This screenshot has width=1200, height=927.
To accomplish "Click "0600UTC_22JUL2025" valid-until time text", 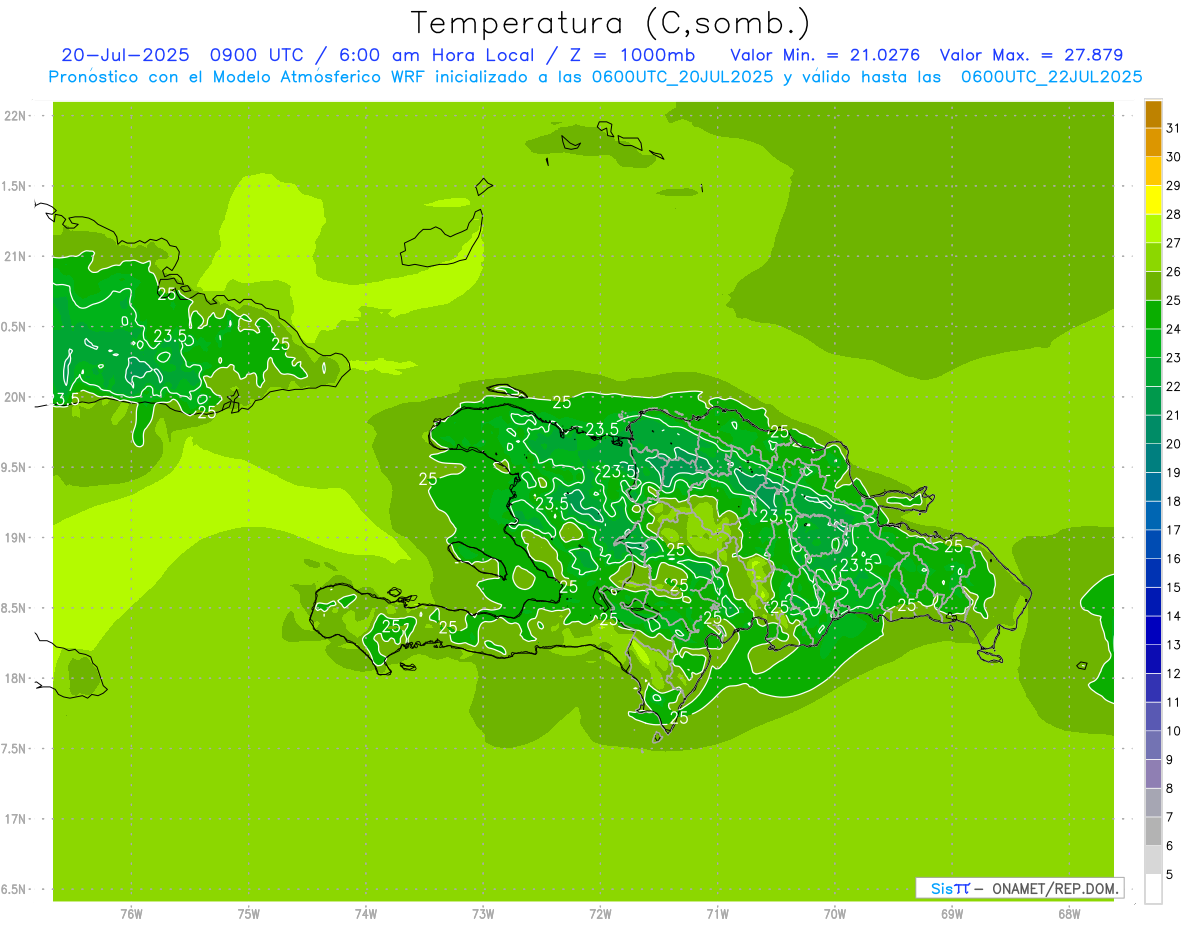I will pyautogui.click(x=1051, y=77).
